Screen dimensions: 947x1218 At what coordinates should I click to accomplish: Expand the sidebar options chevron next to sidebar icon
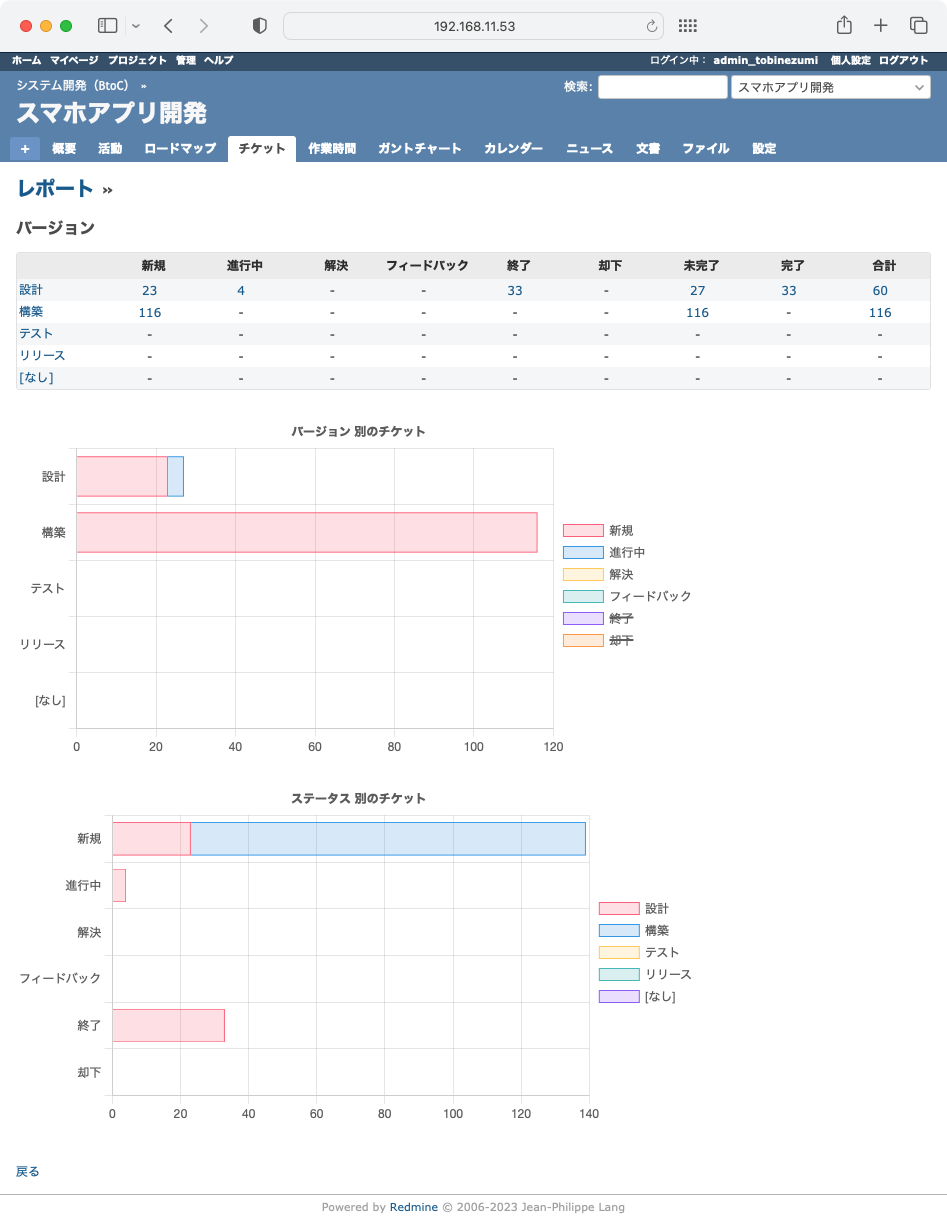tap(134, 25)
